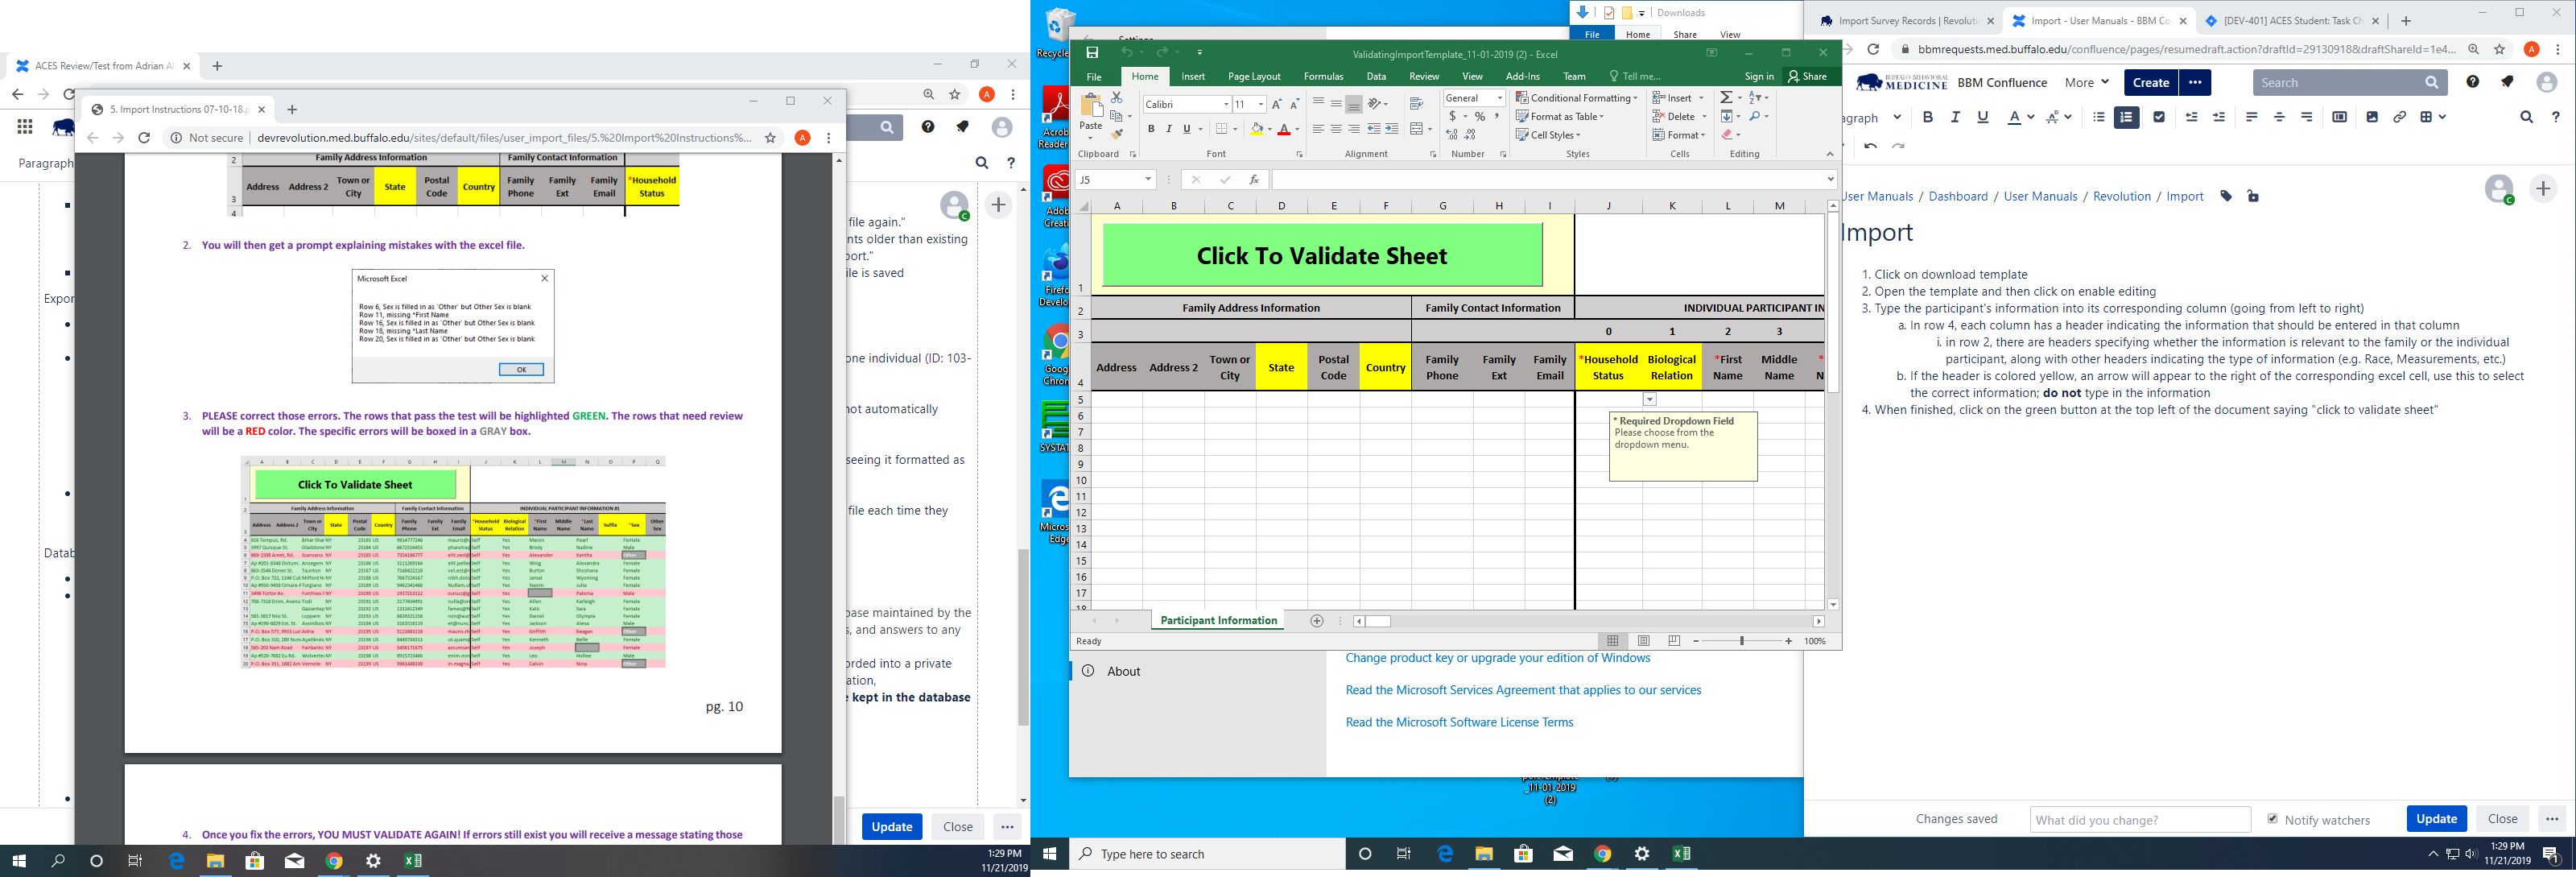
Task: Click Excel Save icon in quick access toolbar
Action: coord(1092,52)
